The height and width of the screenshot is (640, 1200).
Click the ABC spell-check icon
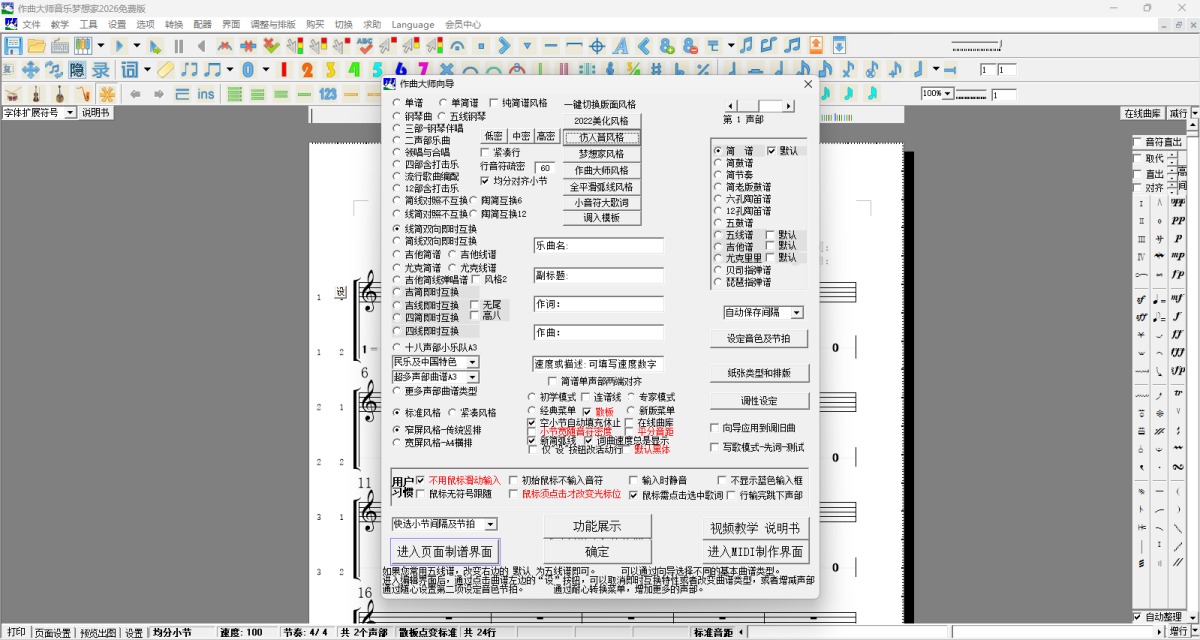pyautogui.click(x=366, y=46)
